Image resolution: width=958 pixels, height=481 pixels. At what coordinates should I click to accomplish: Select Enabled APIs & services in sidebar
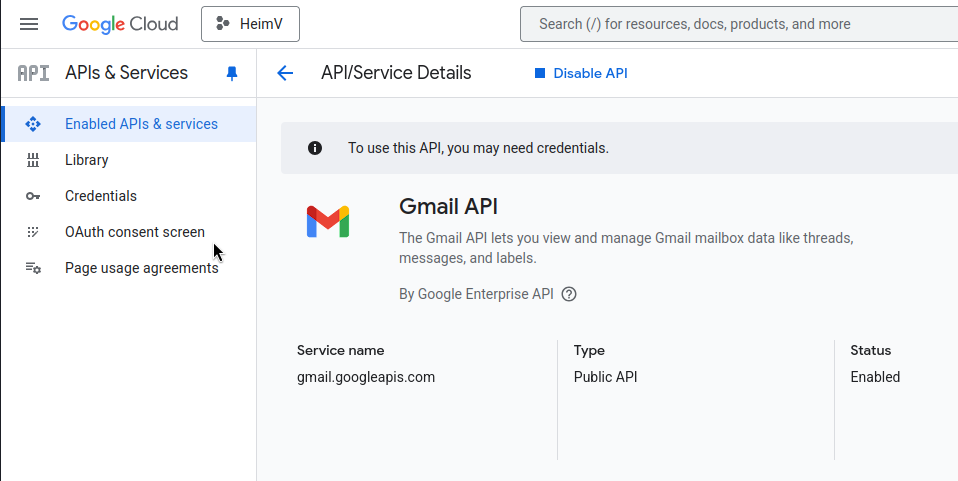(x=129, y=124)
